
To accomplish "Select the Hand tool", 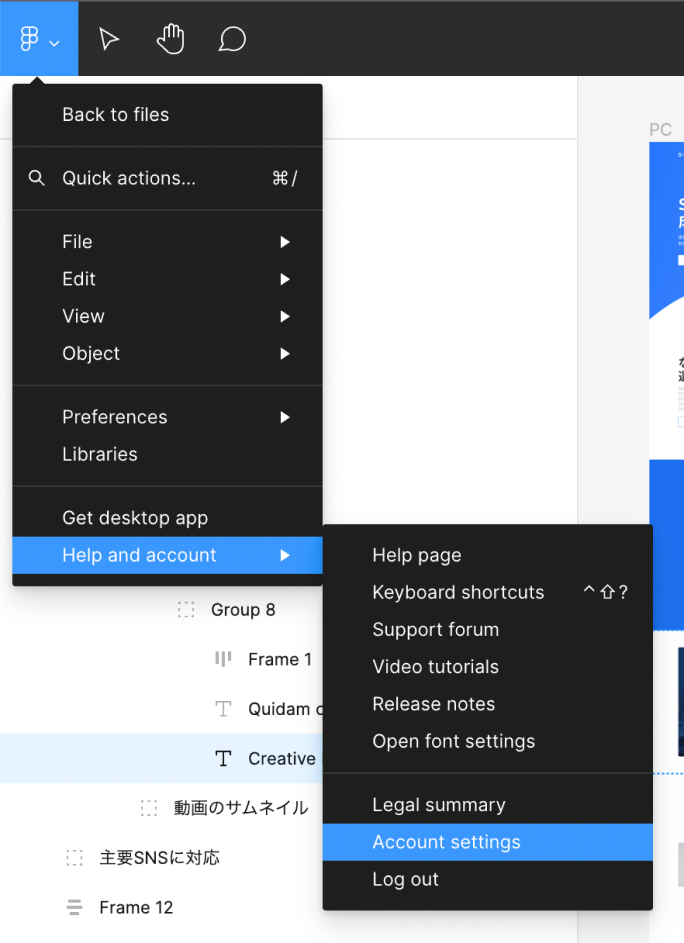I will tap(170, 39).
